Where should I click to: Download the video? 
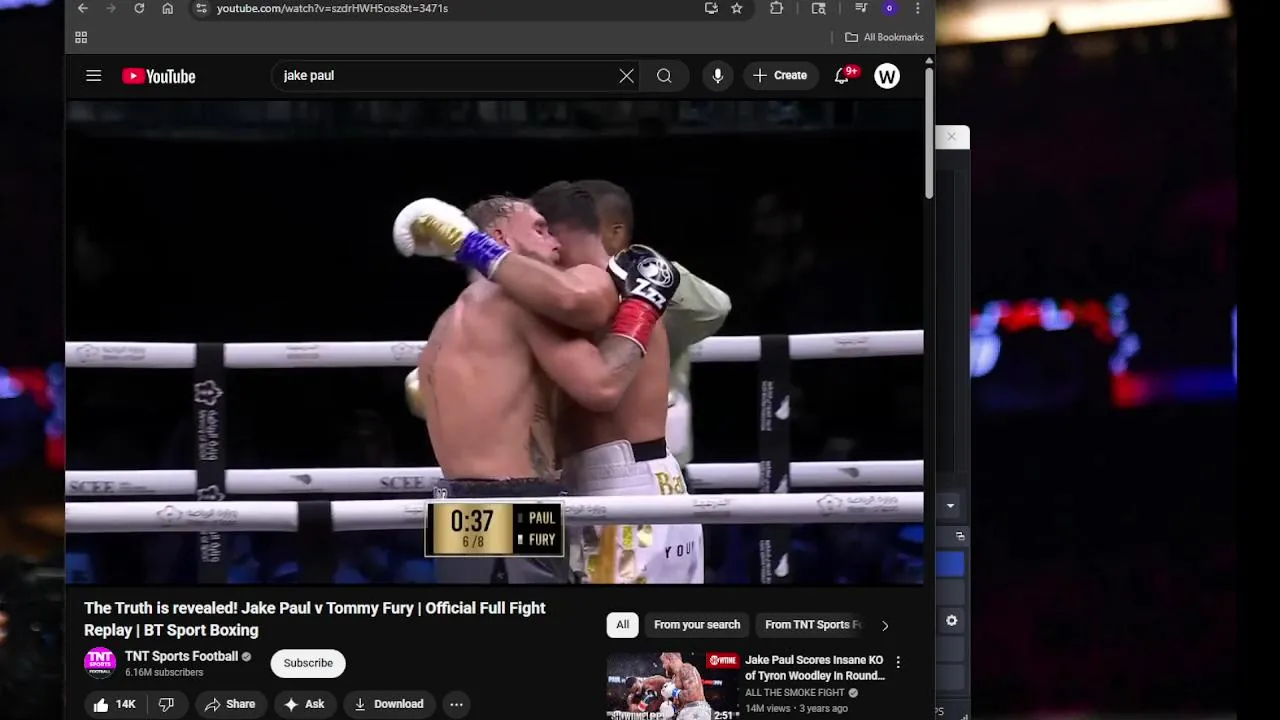(389, 704)
